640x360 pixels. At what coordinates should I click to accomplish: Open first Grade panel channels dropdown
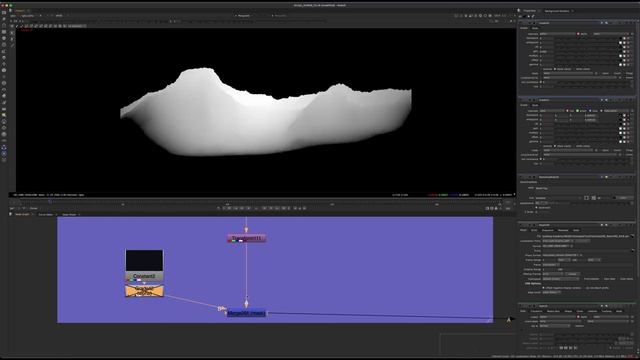[557, 33]
